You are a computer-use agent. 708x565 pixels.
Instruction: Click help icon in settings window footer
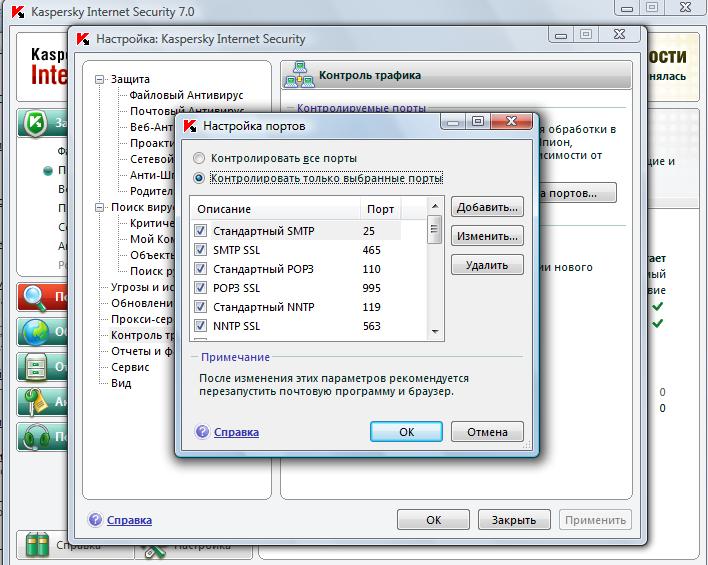[x=95, y=520]
